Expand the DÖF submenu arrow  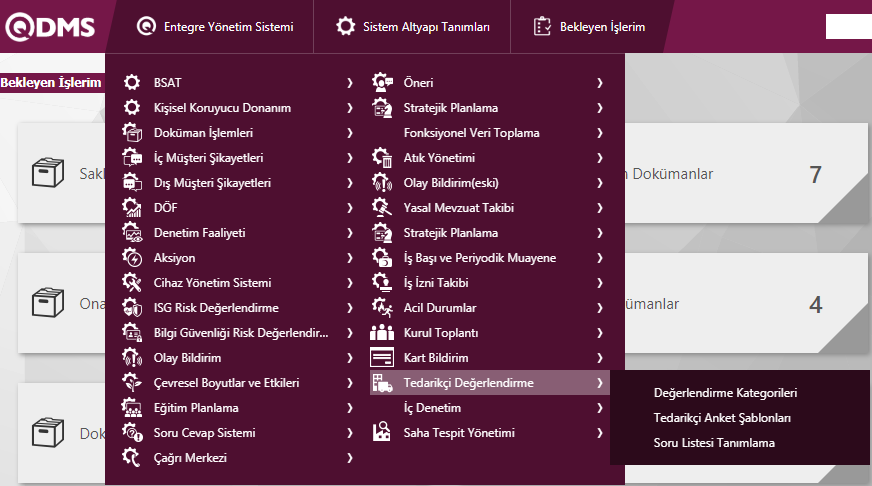pos(349,208)
